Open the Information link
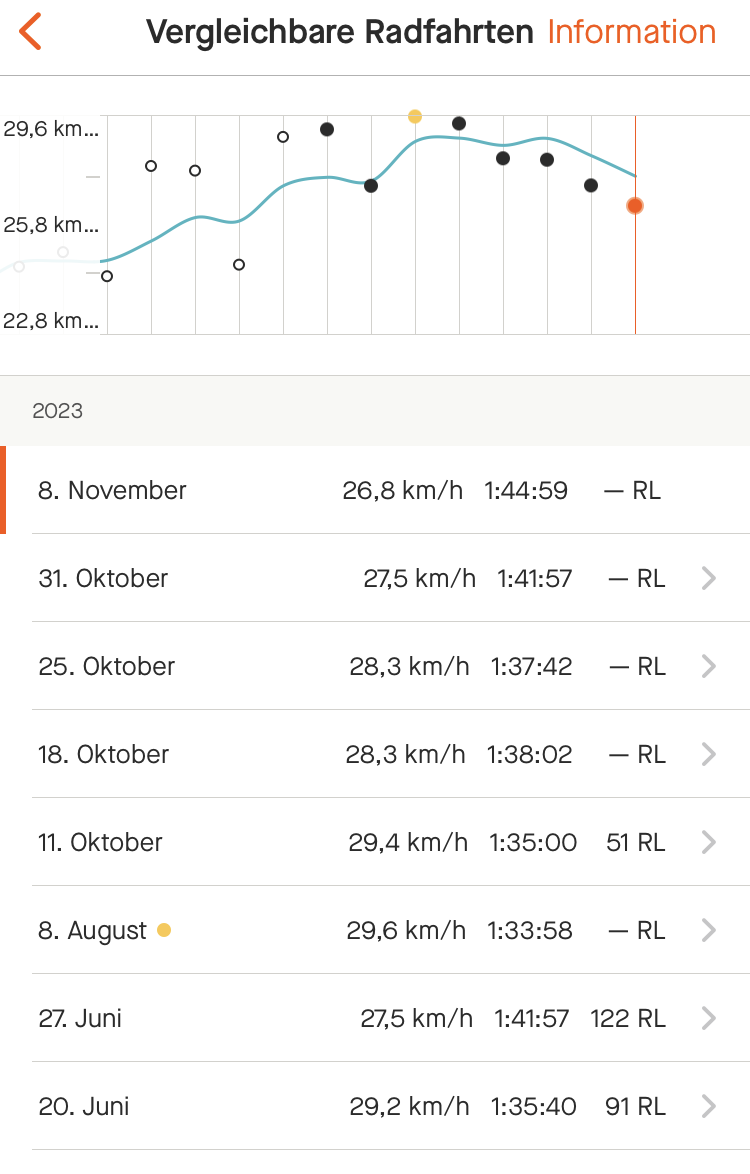750x1174 pixels. (x=631, y=32)
